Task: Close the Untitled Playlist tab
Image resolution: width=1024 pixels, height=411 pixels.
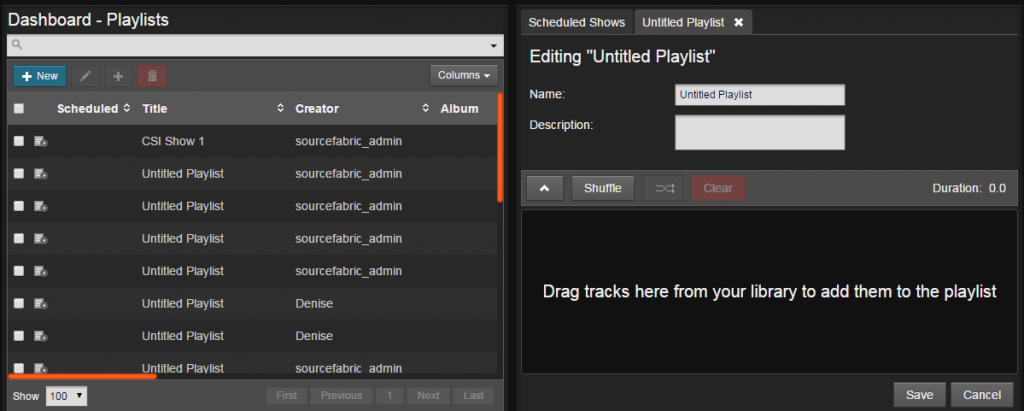Action: tap(739, 22)
